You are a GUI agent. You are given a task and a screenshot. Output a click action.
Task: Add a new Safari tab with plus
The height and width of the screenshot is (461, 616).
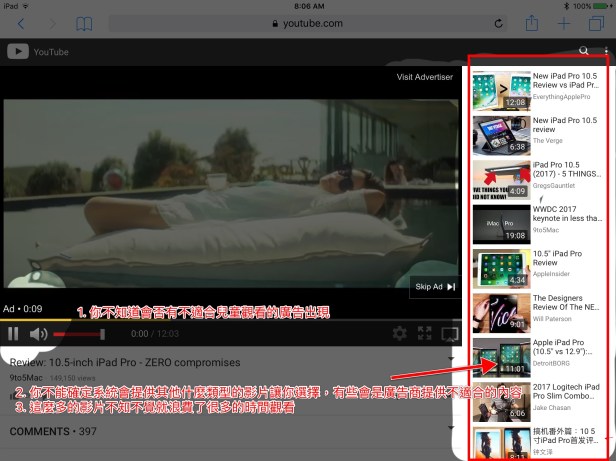565,23
